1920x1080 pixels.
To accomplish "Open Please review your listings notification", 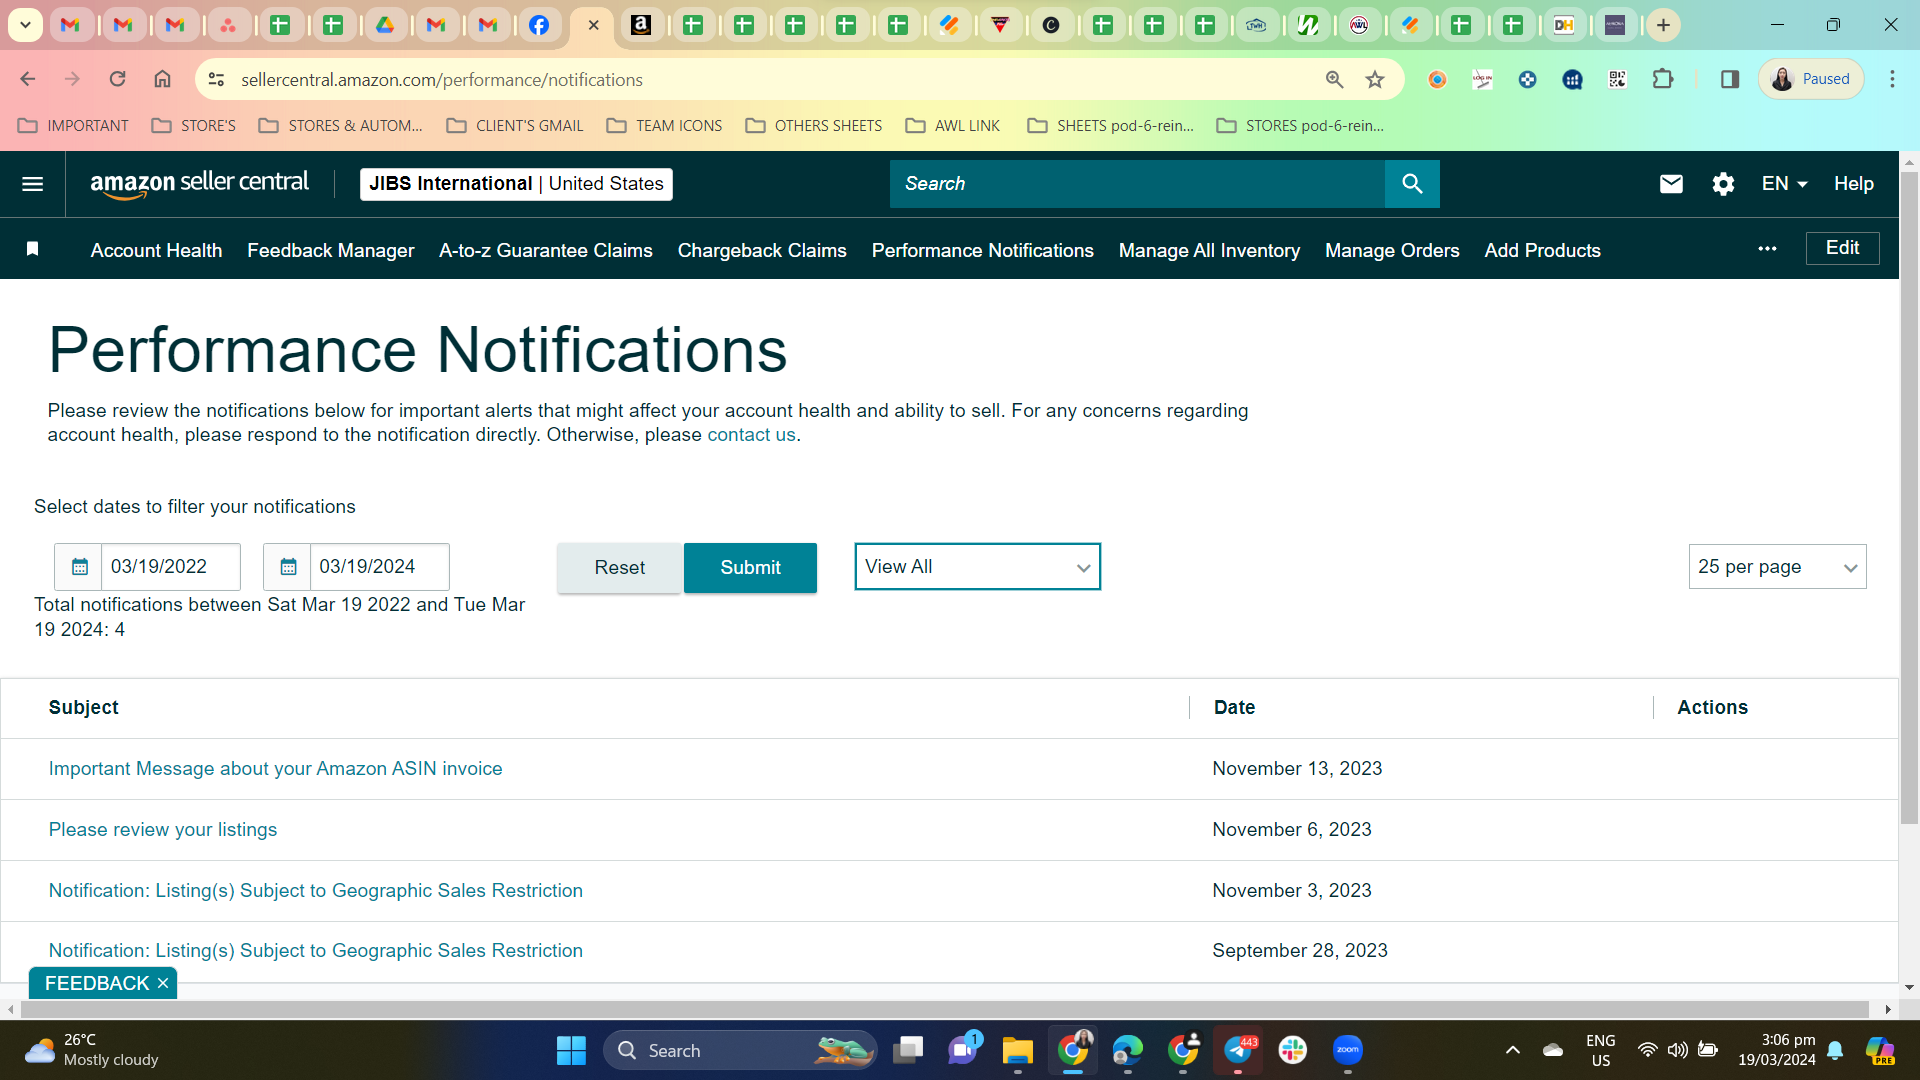I will coord(163,830).
